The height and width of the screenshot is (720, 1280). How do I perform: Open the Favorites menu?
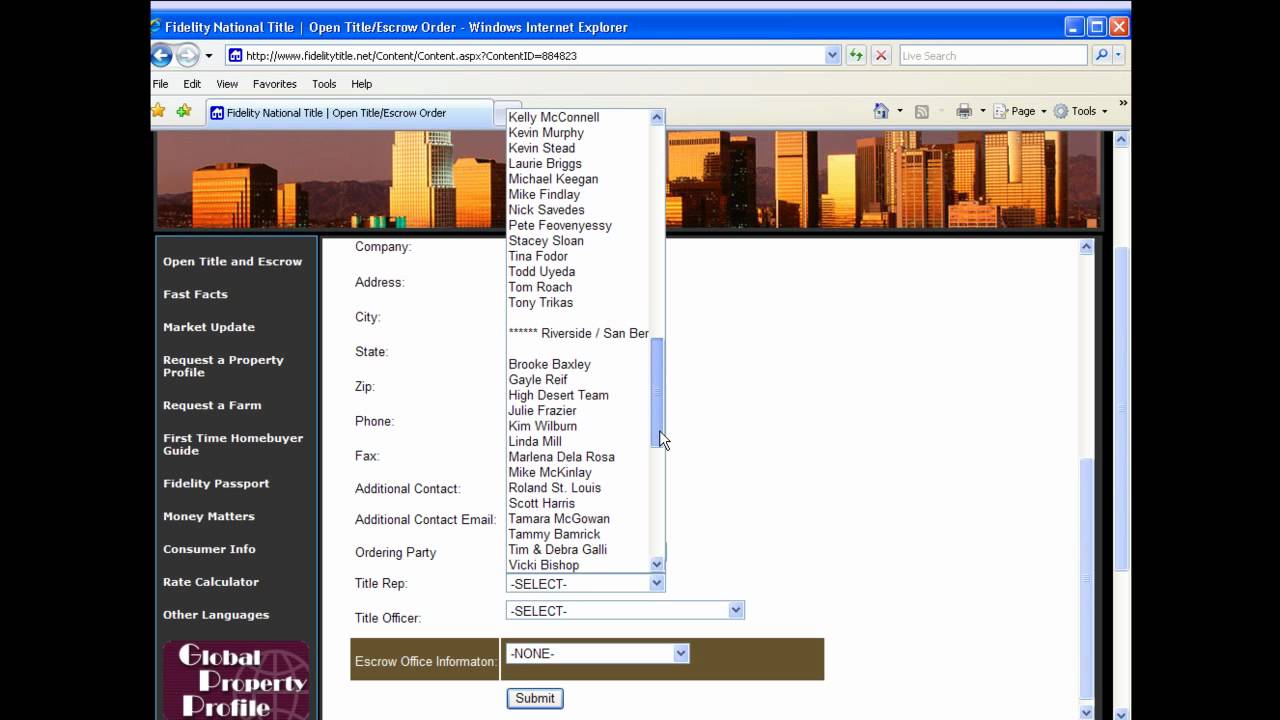(x=274, y=84)
